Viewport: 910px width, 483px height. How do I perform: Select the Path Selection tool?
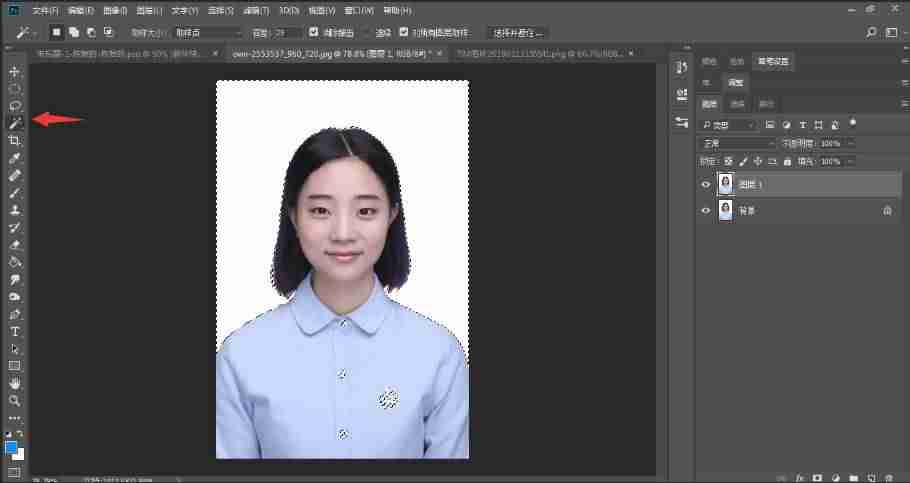[15, 349]
